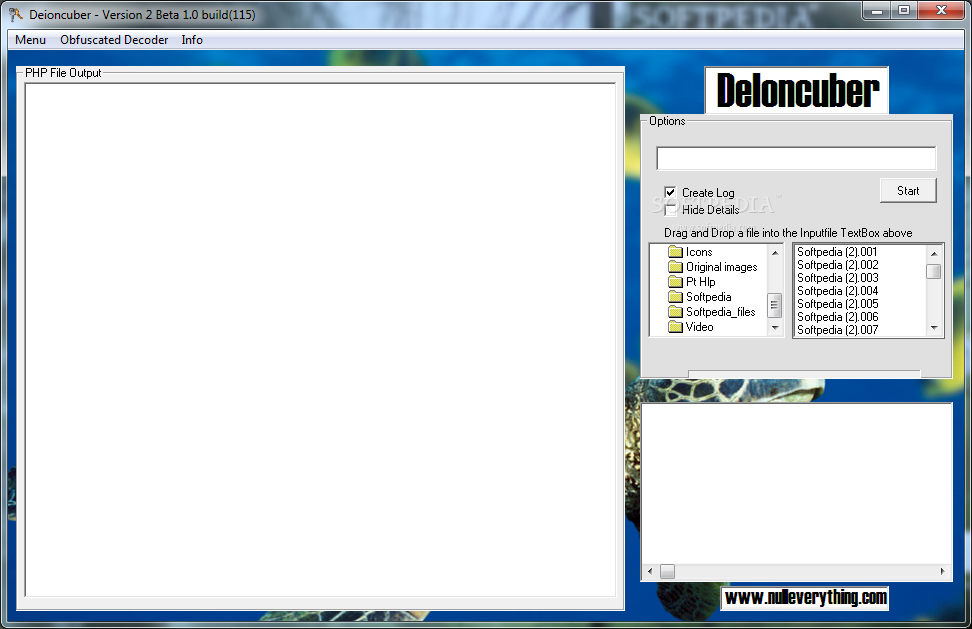Viewport: 972px width, 629px height.
Task: Maximize the Deioncuber window
Action: [904, 11]
